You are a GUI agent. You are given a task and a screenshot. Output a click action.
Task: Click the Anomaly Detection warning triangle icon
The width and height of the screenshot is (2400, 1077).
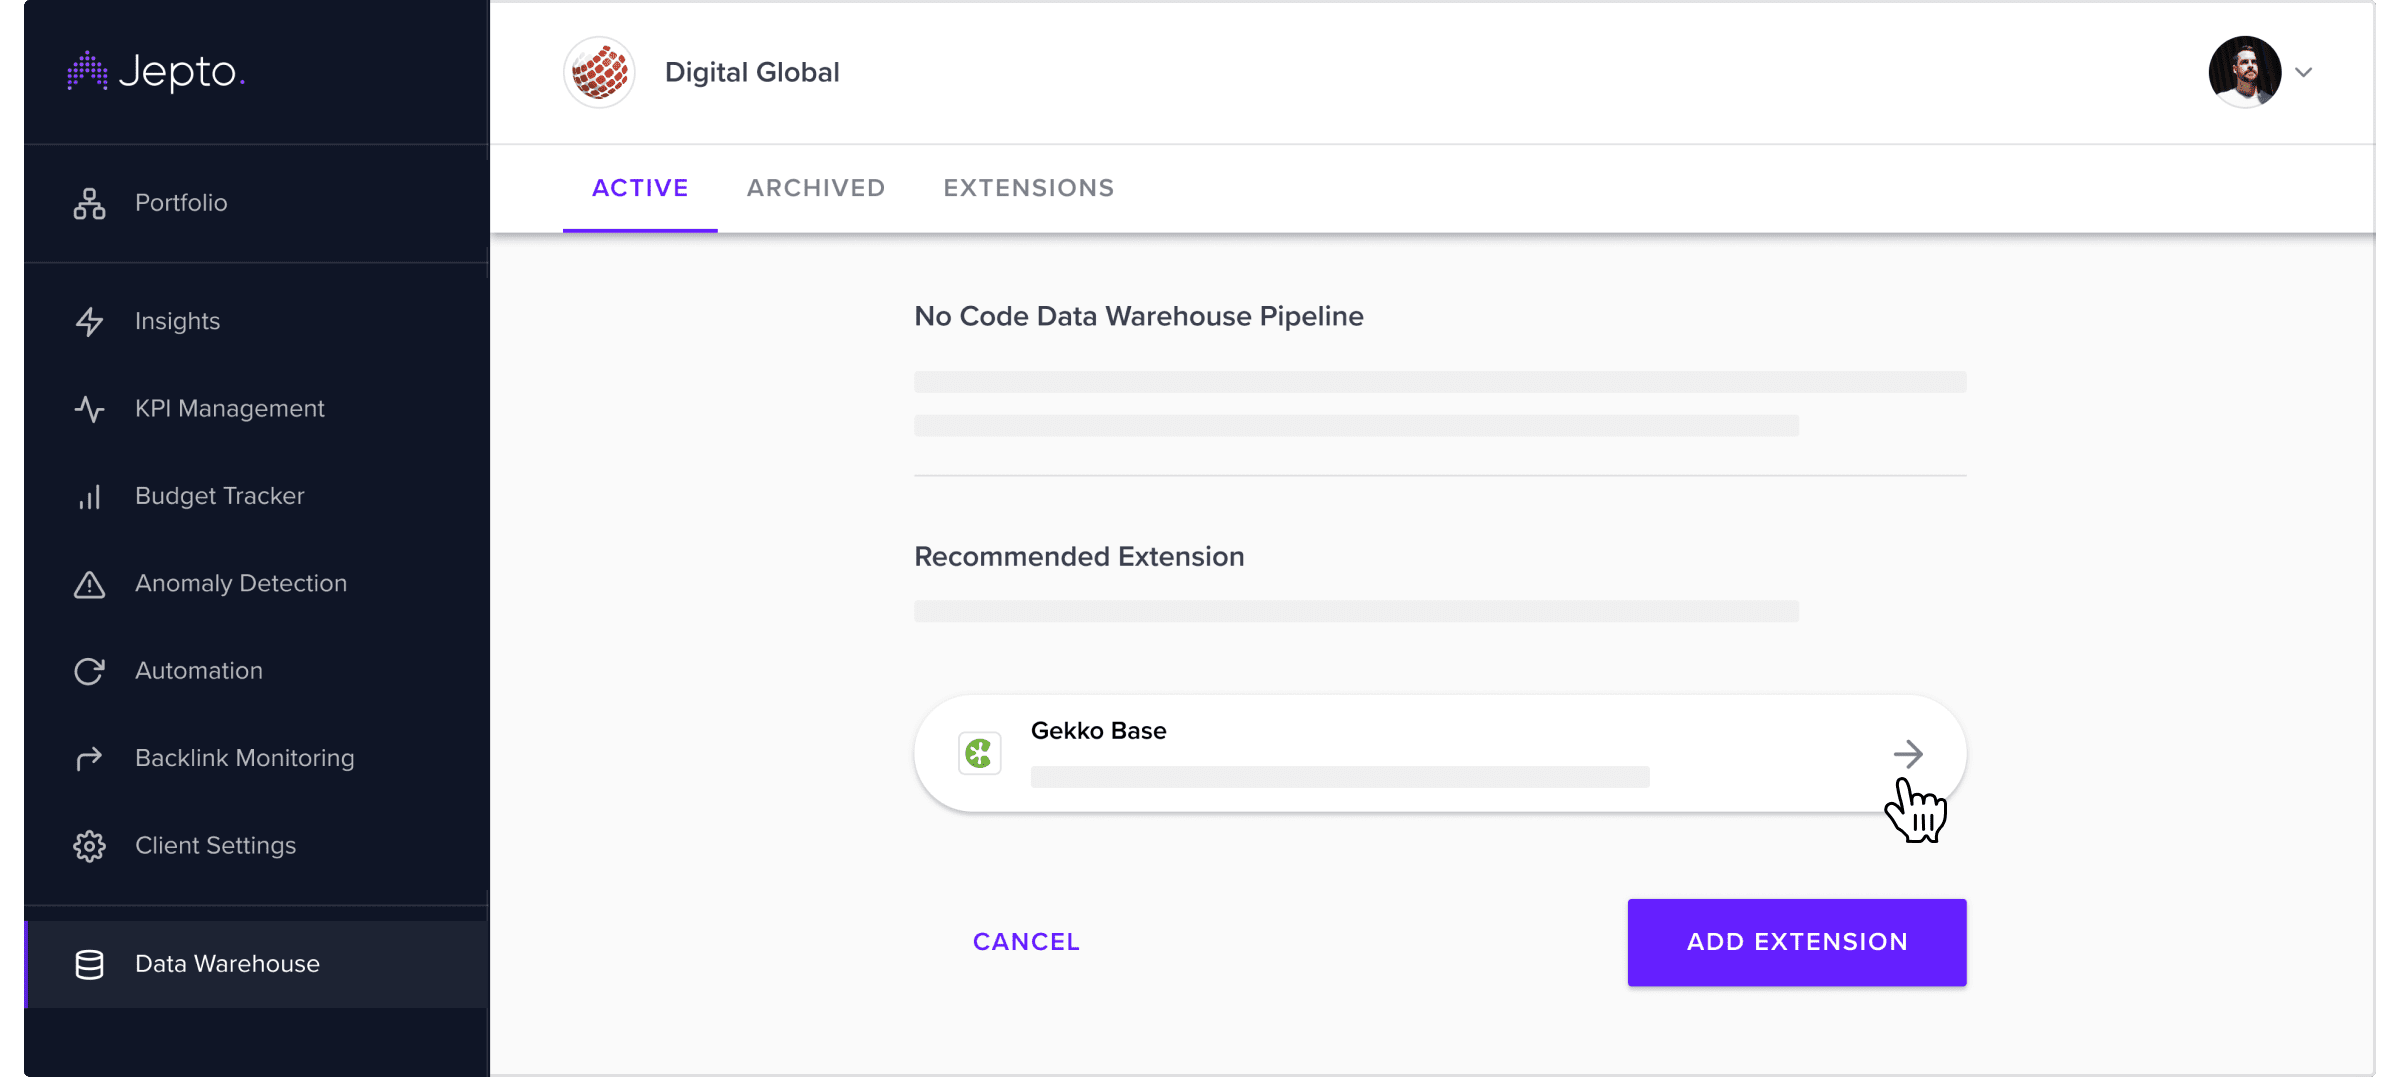click(90, 584)
